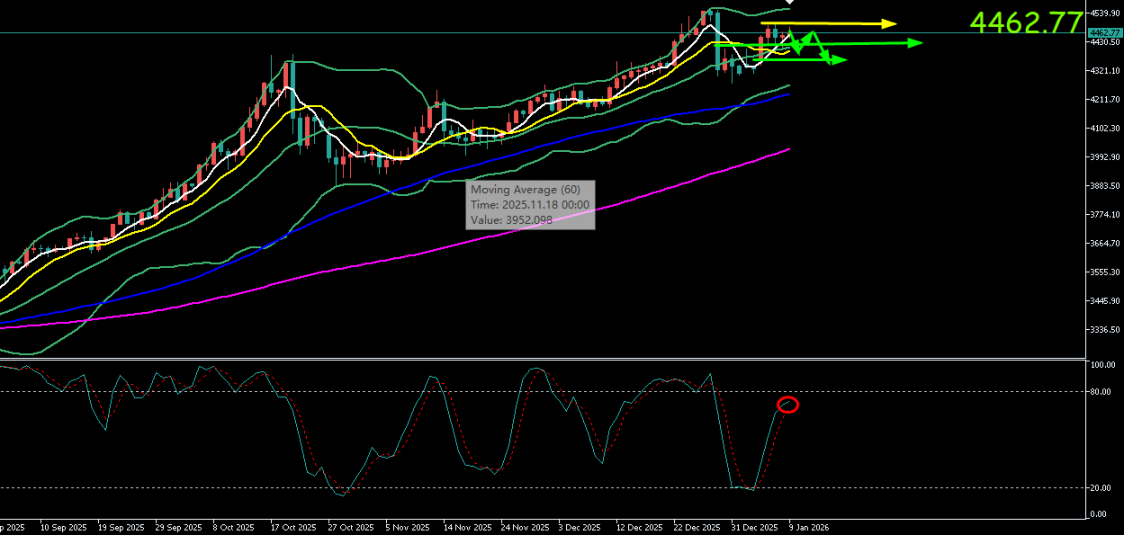Click the 20.00 oscillator level label

pyautogui.click(x=1102, y=488)
